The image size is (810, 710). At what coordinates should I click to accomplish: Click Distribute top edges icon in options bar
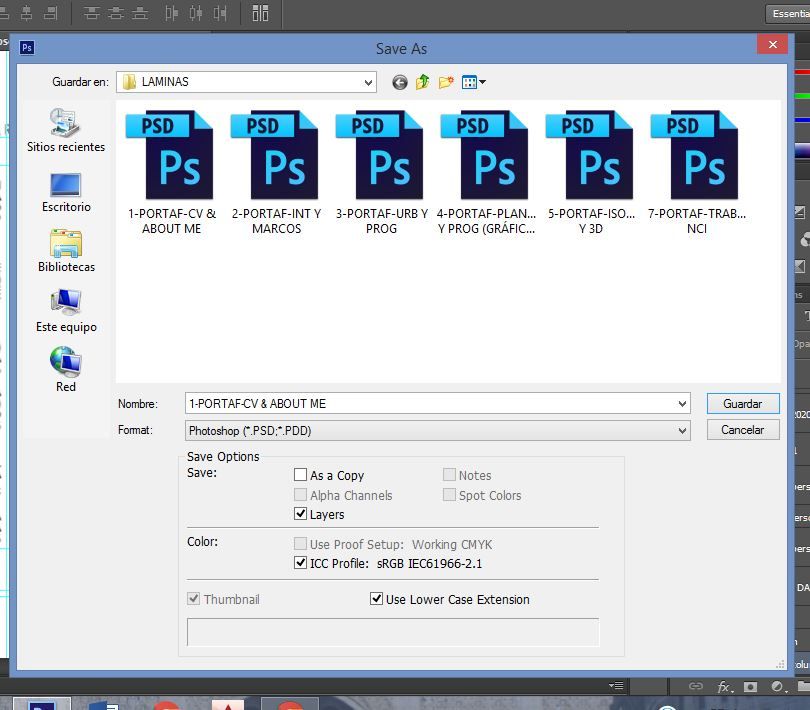point(91,13)
